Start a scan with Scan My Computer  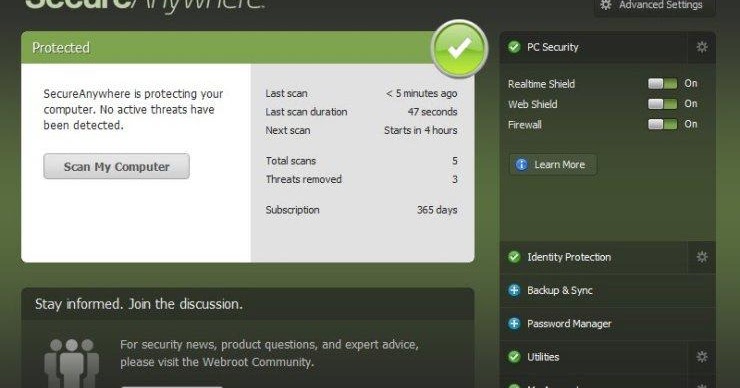point(117,167)
